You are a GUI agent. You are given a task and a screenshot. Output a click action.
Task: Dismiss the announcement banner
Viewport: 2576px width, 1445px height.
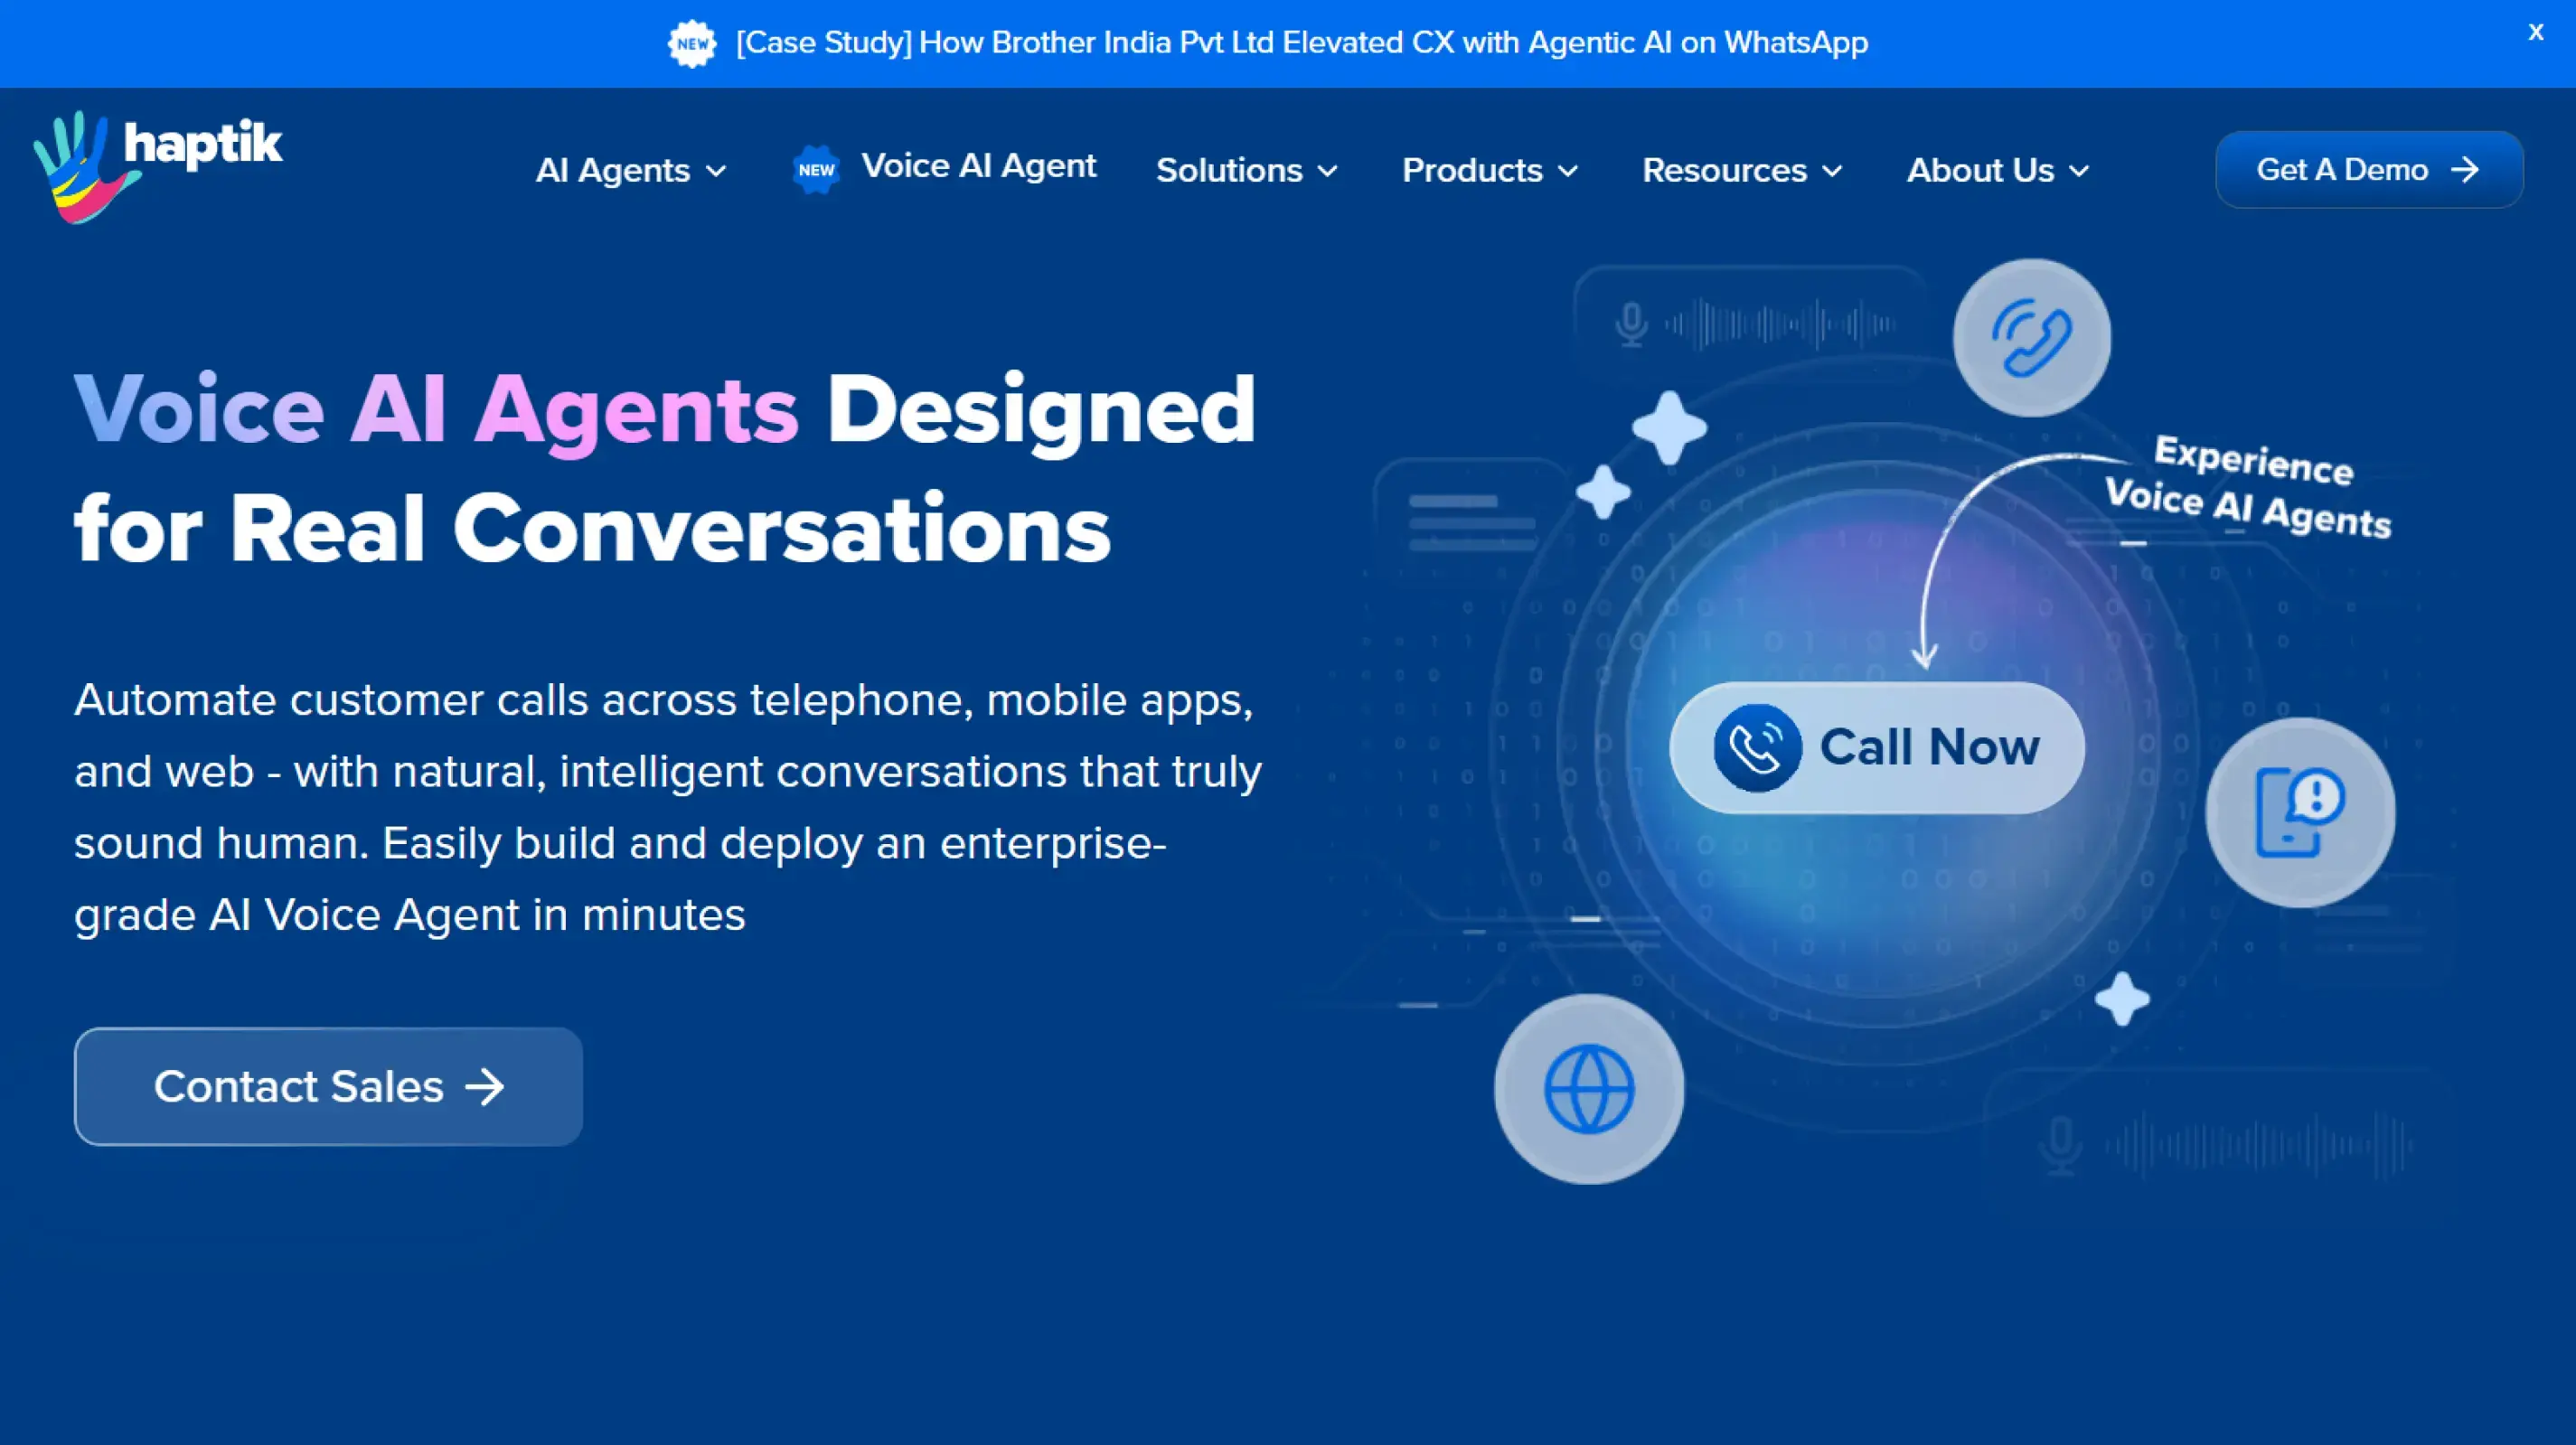click(2535, 32)
